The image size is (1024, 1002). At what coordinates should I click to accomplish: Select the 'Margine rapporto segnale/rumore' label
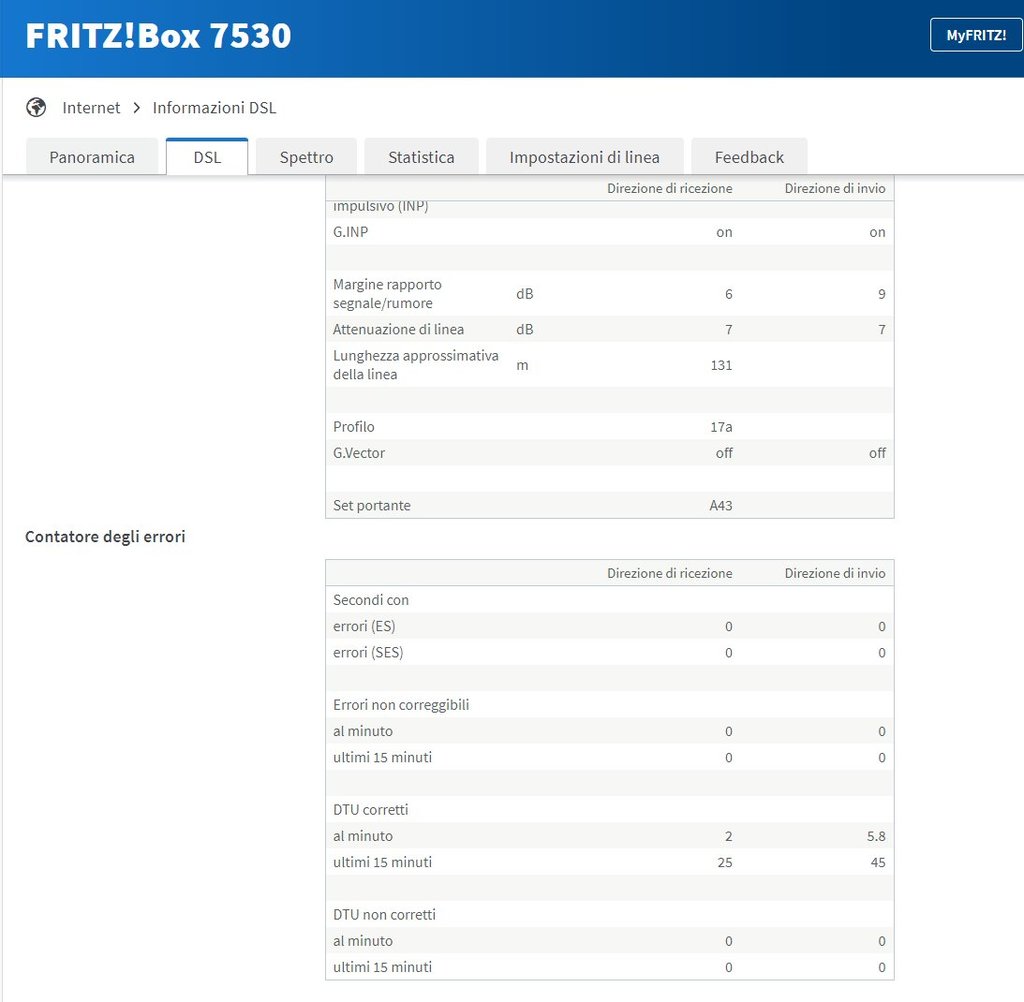point(387,293)
